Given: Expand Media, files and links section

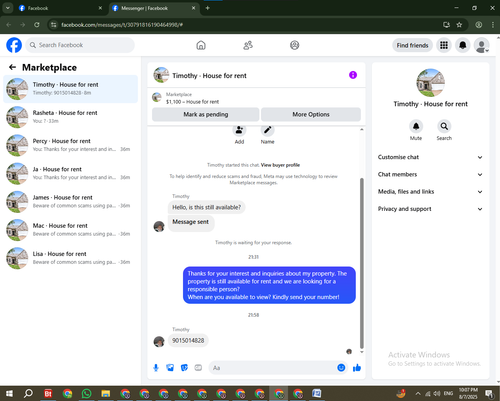Looking at the screenshot, I should point(430,192).
